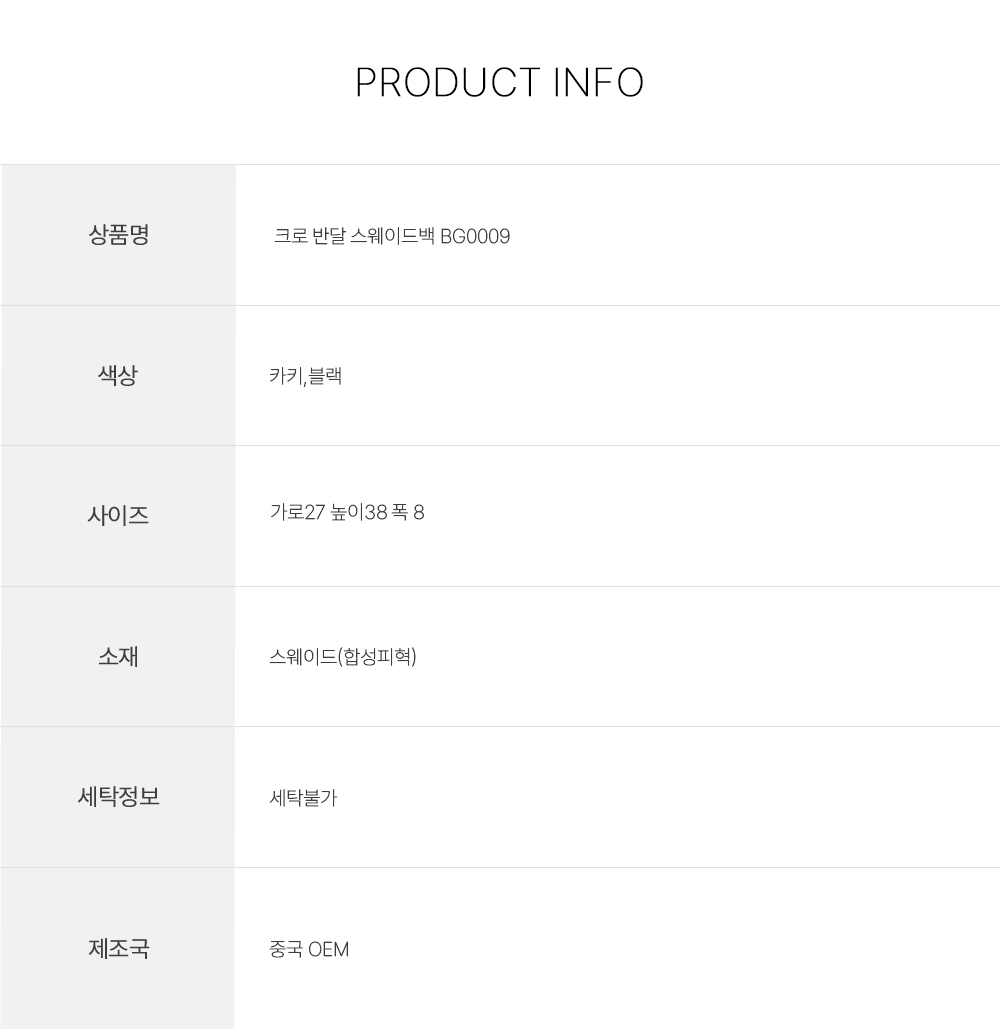
Task: Click the 색상 row label
Action: 118,376
